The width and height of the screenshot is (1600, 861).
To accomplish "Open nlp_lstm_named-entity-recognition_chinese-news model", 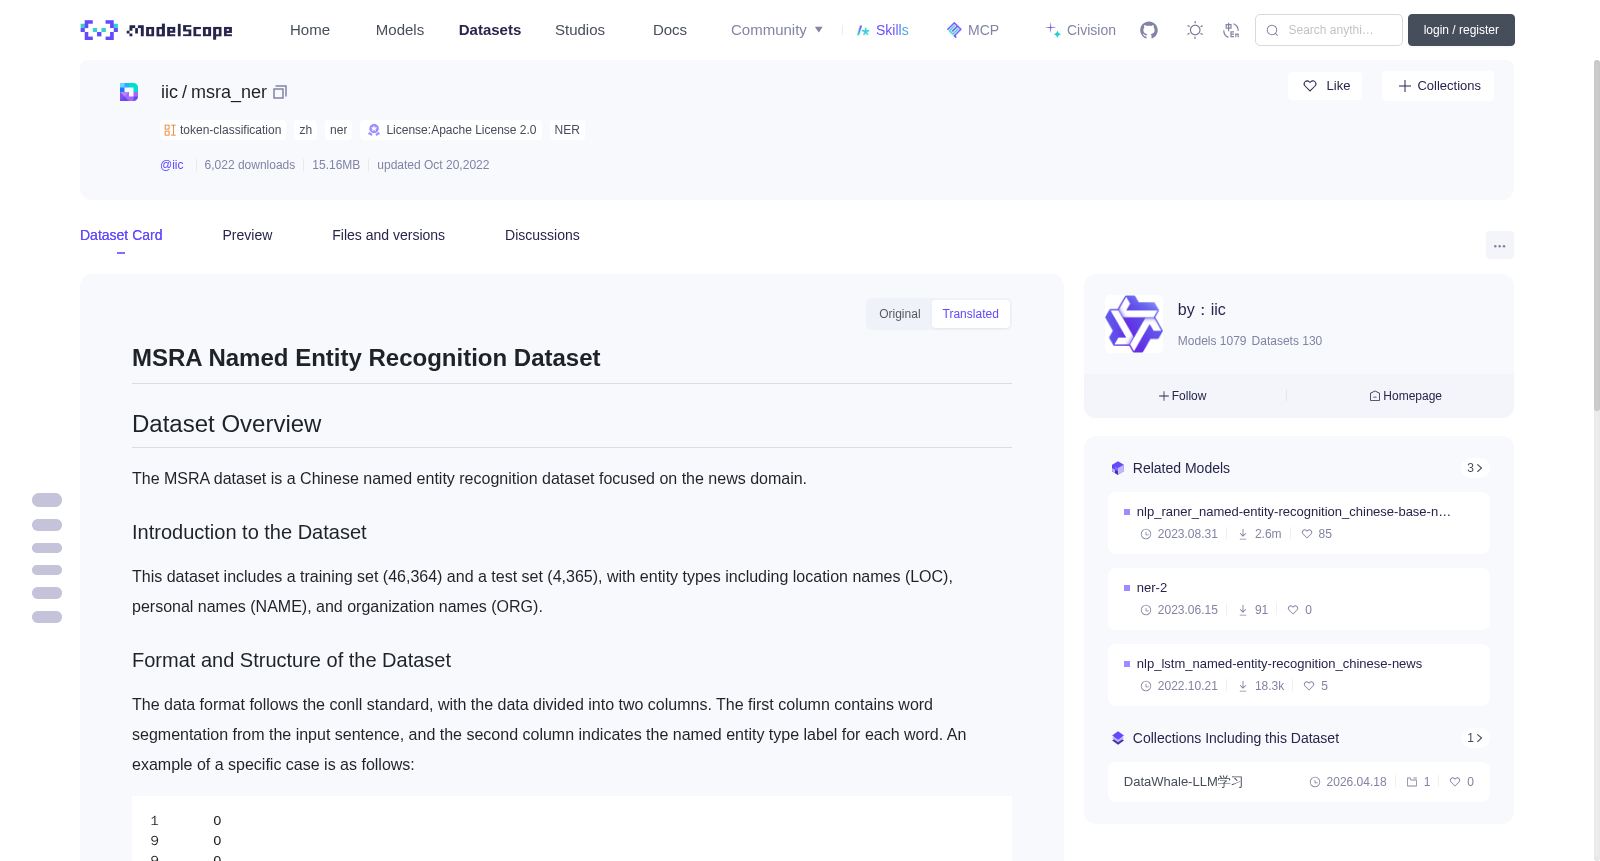I will (x=1298, y=674).
